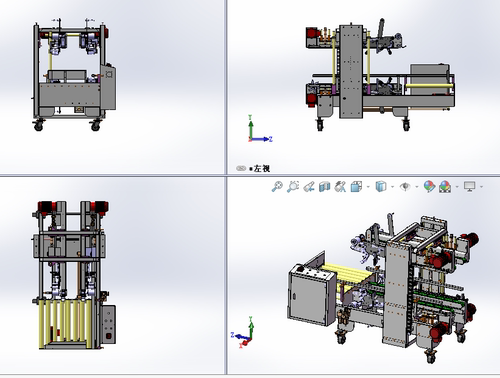Open the Apply Scene dropdown arrow

coord(457,187)
